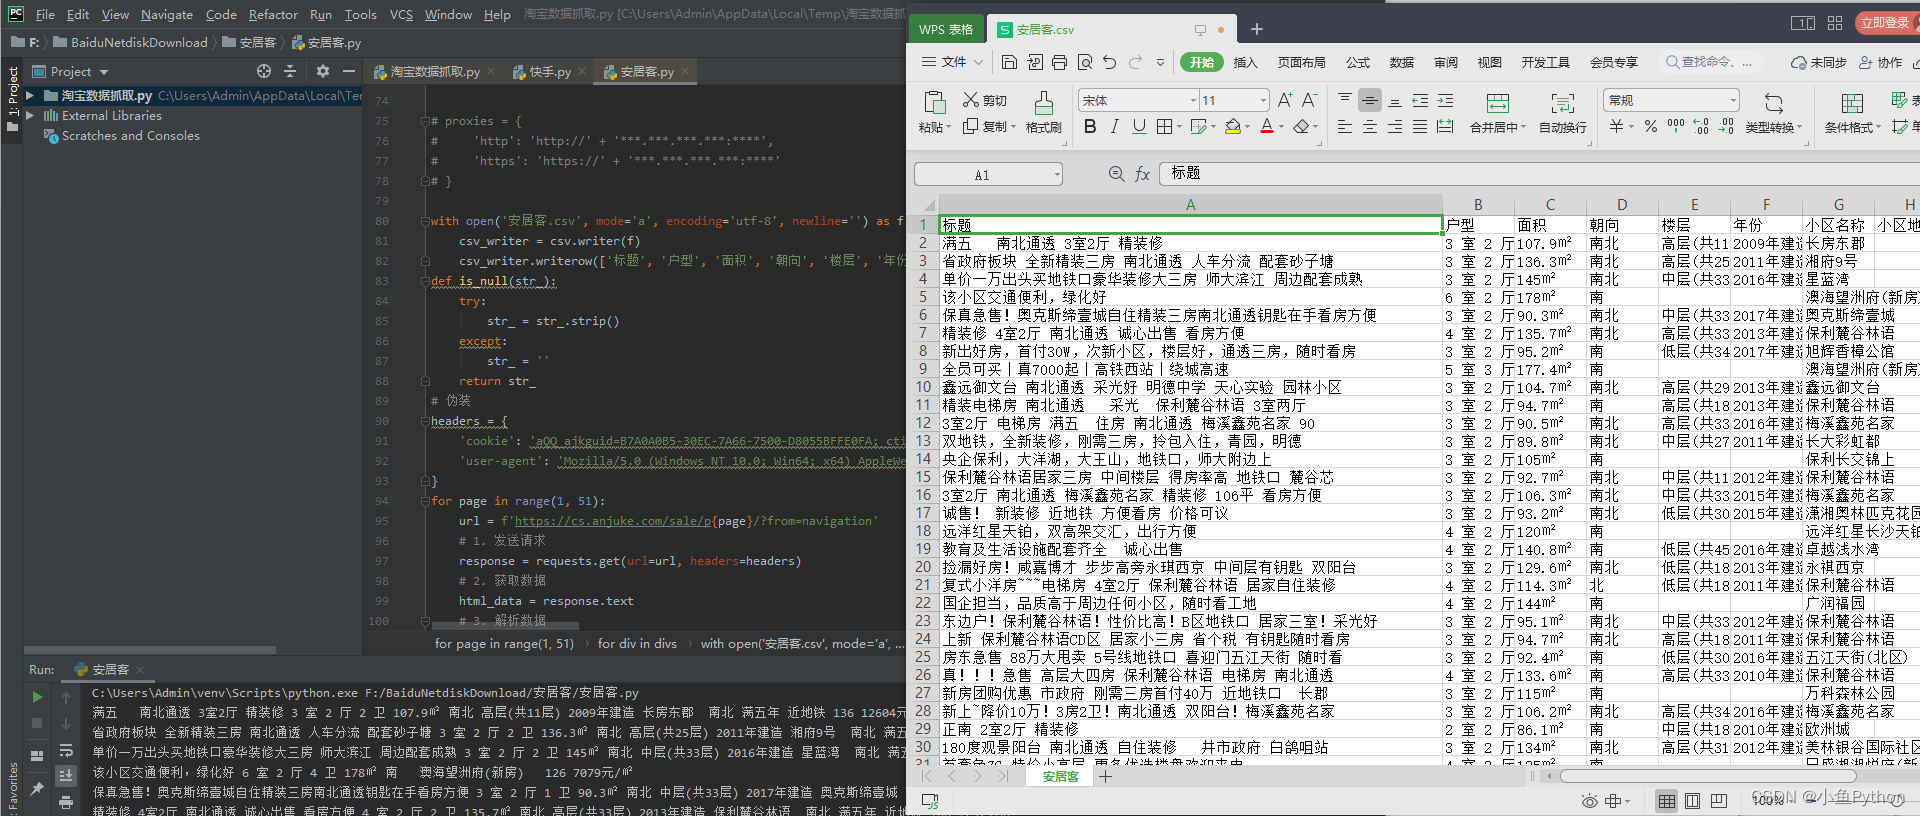Toggle soft-wrap in the Run console
1920x816 pixels.
[x=66, y=750]
